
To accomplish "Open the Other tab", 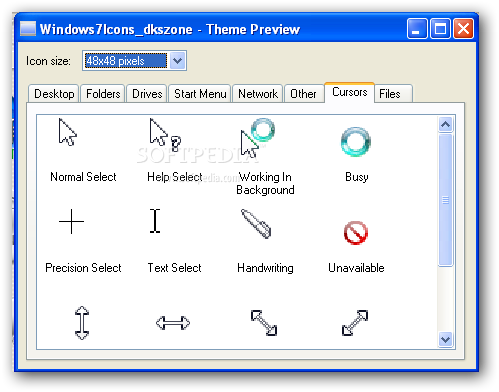I will pyautogui.click(x=303, y=94).
